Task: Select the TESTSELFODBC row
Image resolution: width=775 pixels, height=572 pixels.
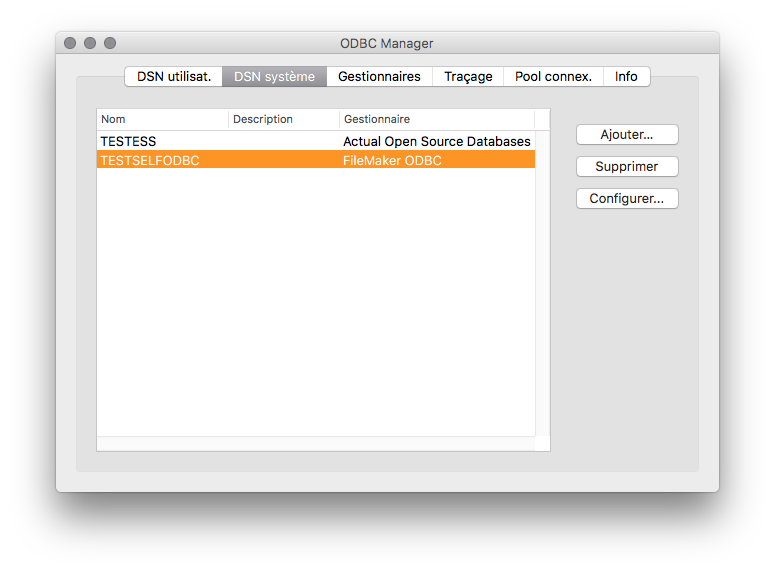Action: [316, 160]
